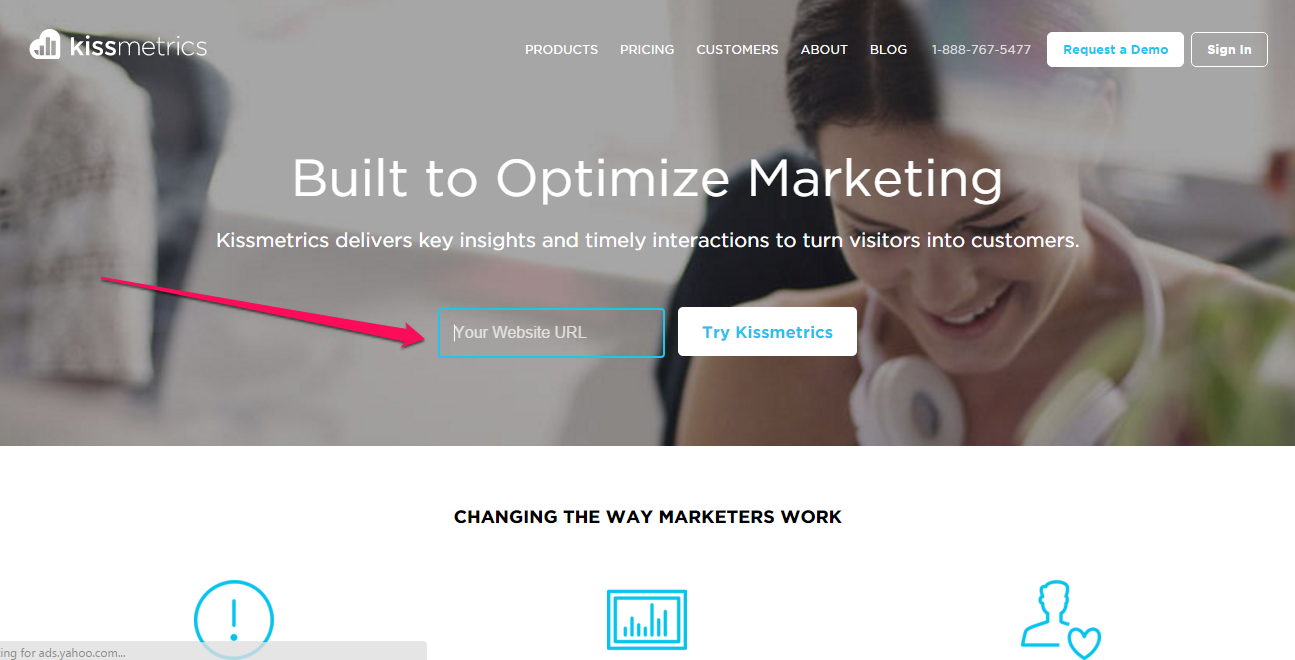Click the kissmetrics wordmark text

(x=138, y=46)
